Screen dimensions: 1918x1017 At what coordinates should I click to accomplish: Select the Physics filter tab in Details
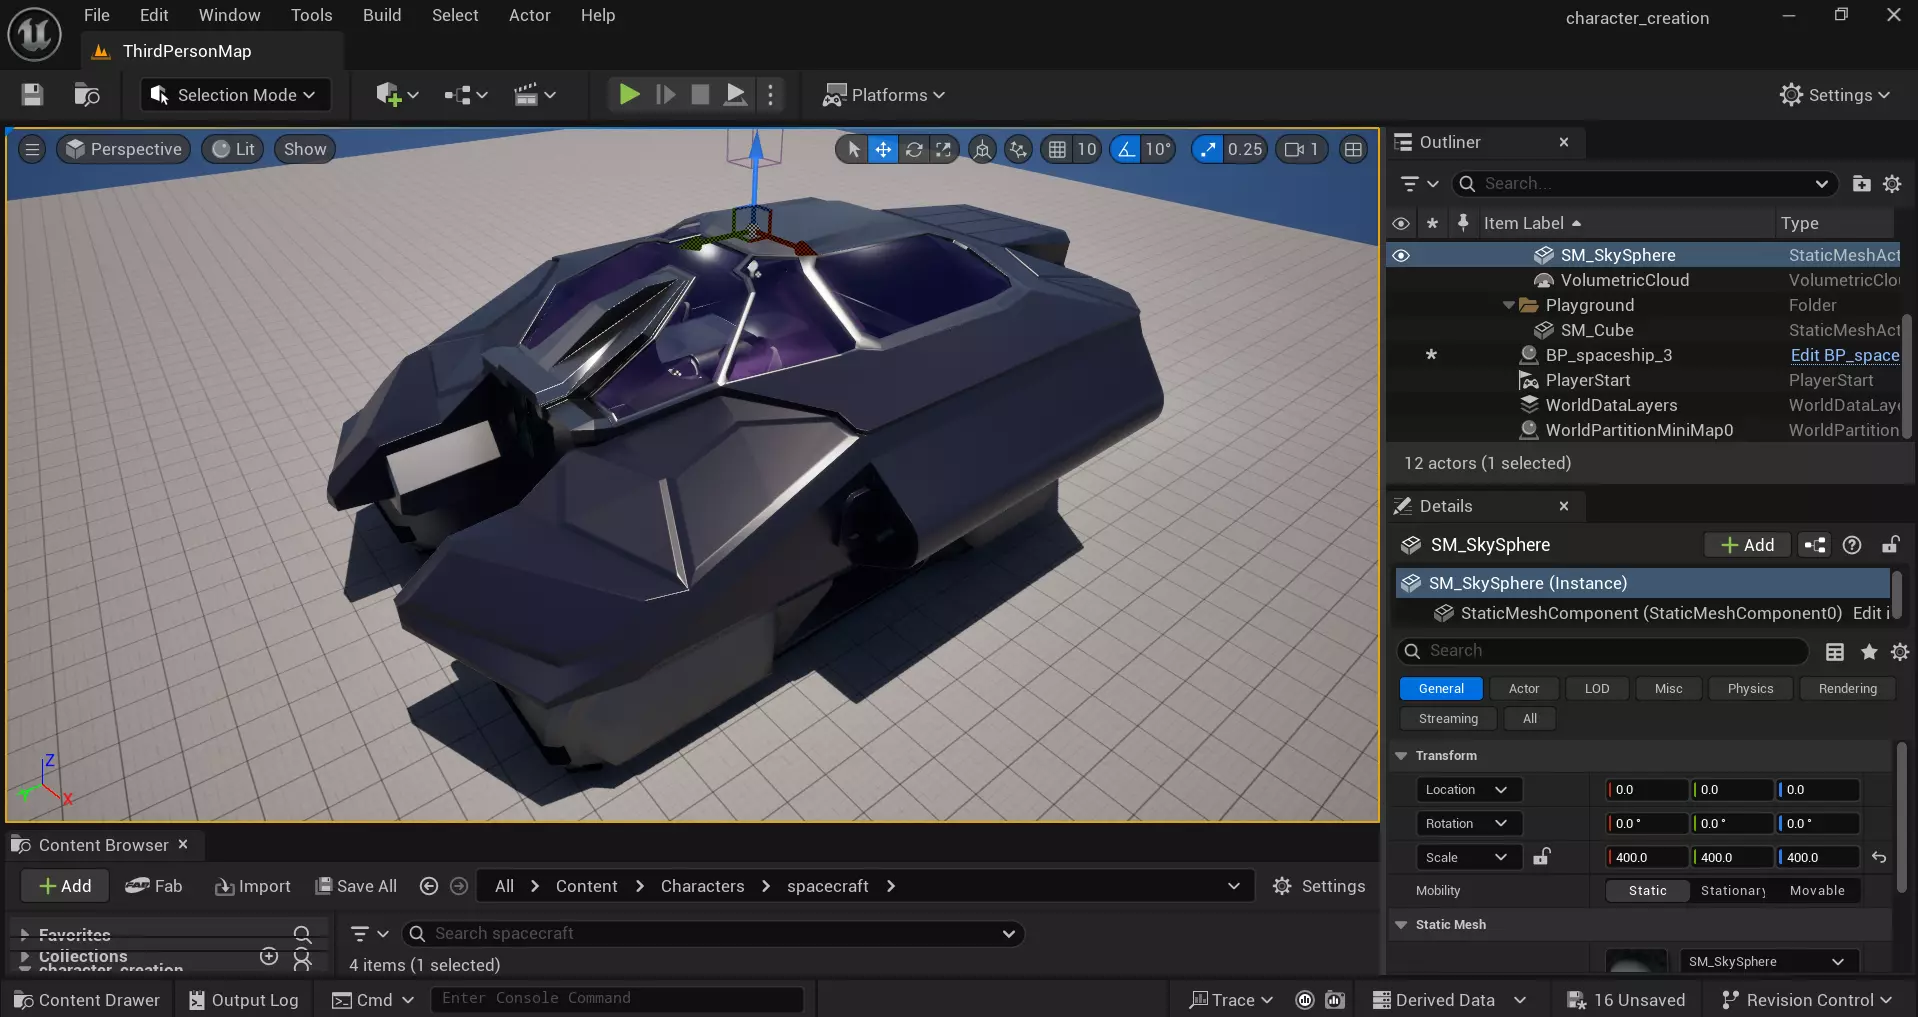coord(1750,688)
